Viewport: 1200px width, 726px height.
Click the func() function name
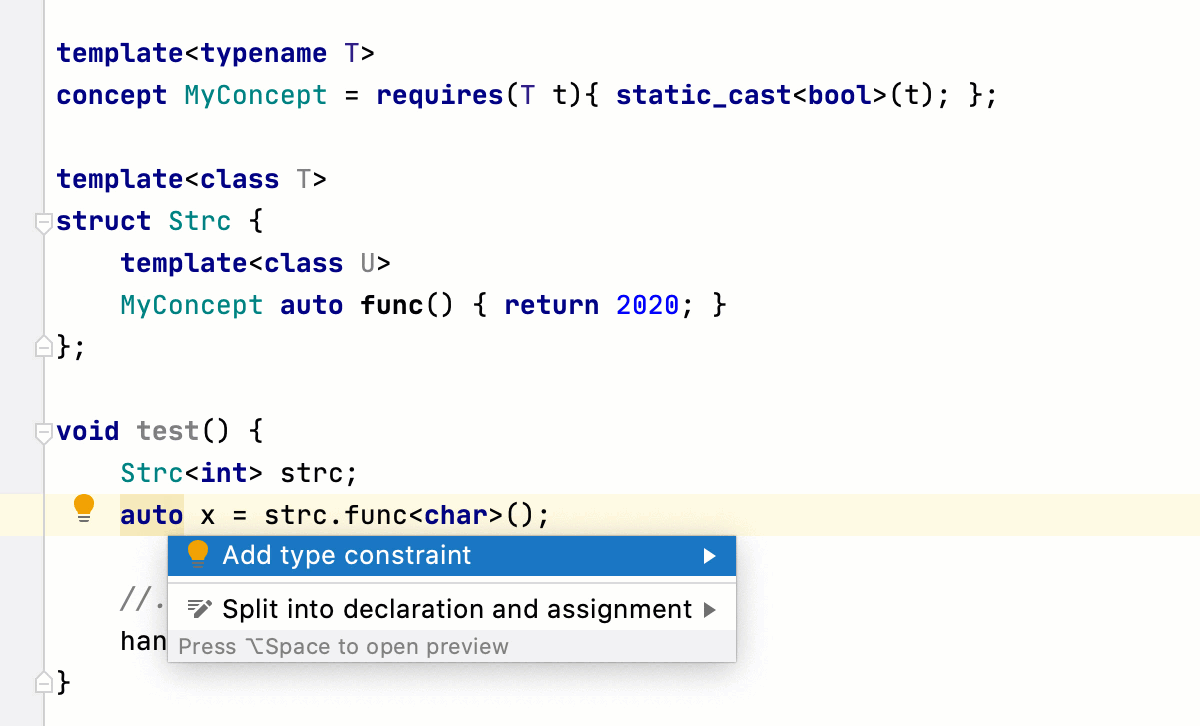408,305
